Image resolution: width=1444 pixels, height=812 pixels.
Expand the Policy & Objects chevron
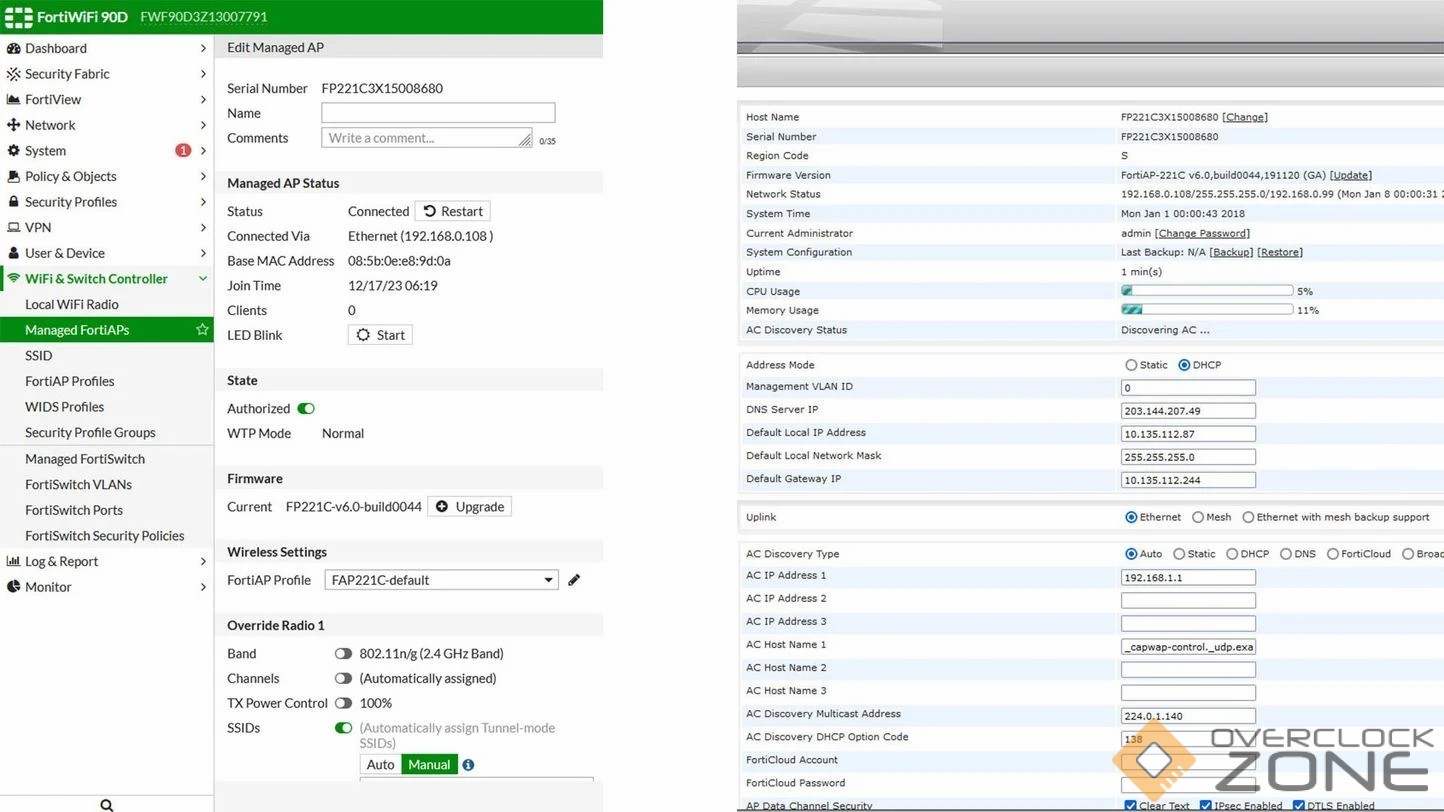pyautogui.click(x=203, y=176)
